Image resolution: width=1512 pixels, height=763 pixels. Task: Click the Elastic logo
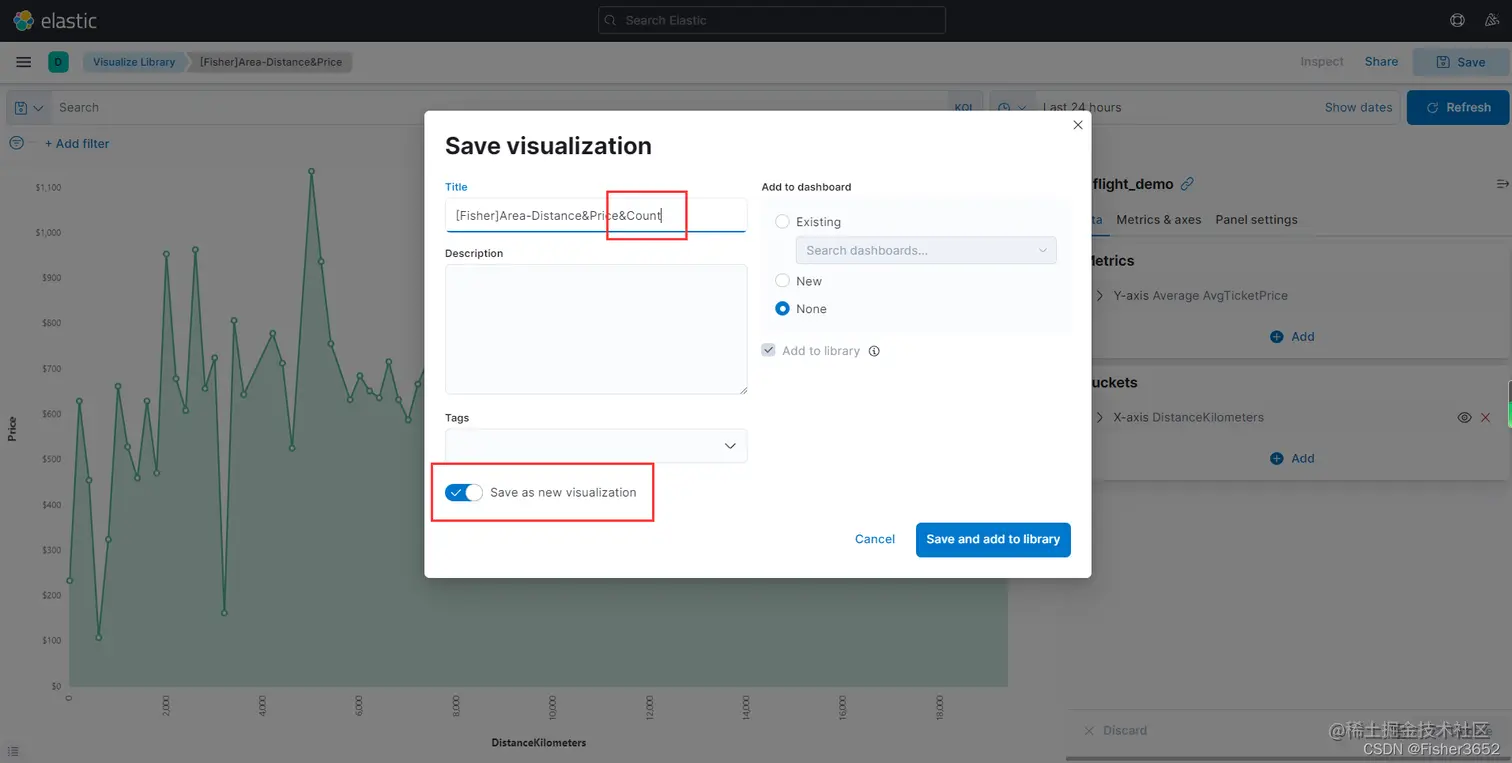tap(54, 20)
